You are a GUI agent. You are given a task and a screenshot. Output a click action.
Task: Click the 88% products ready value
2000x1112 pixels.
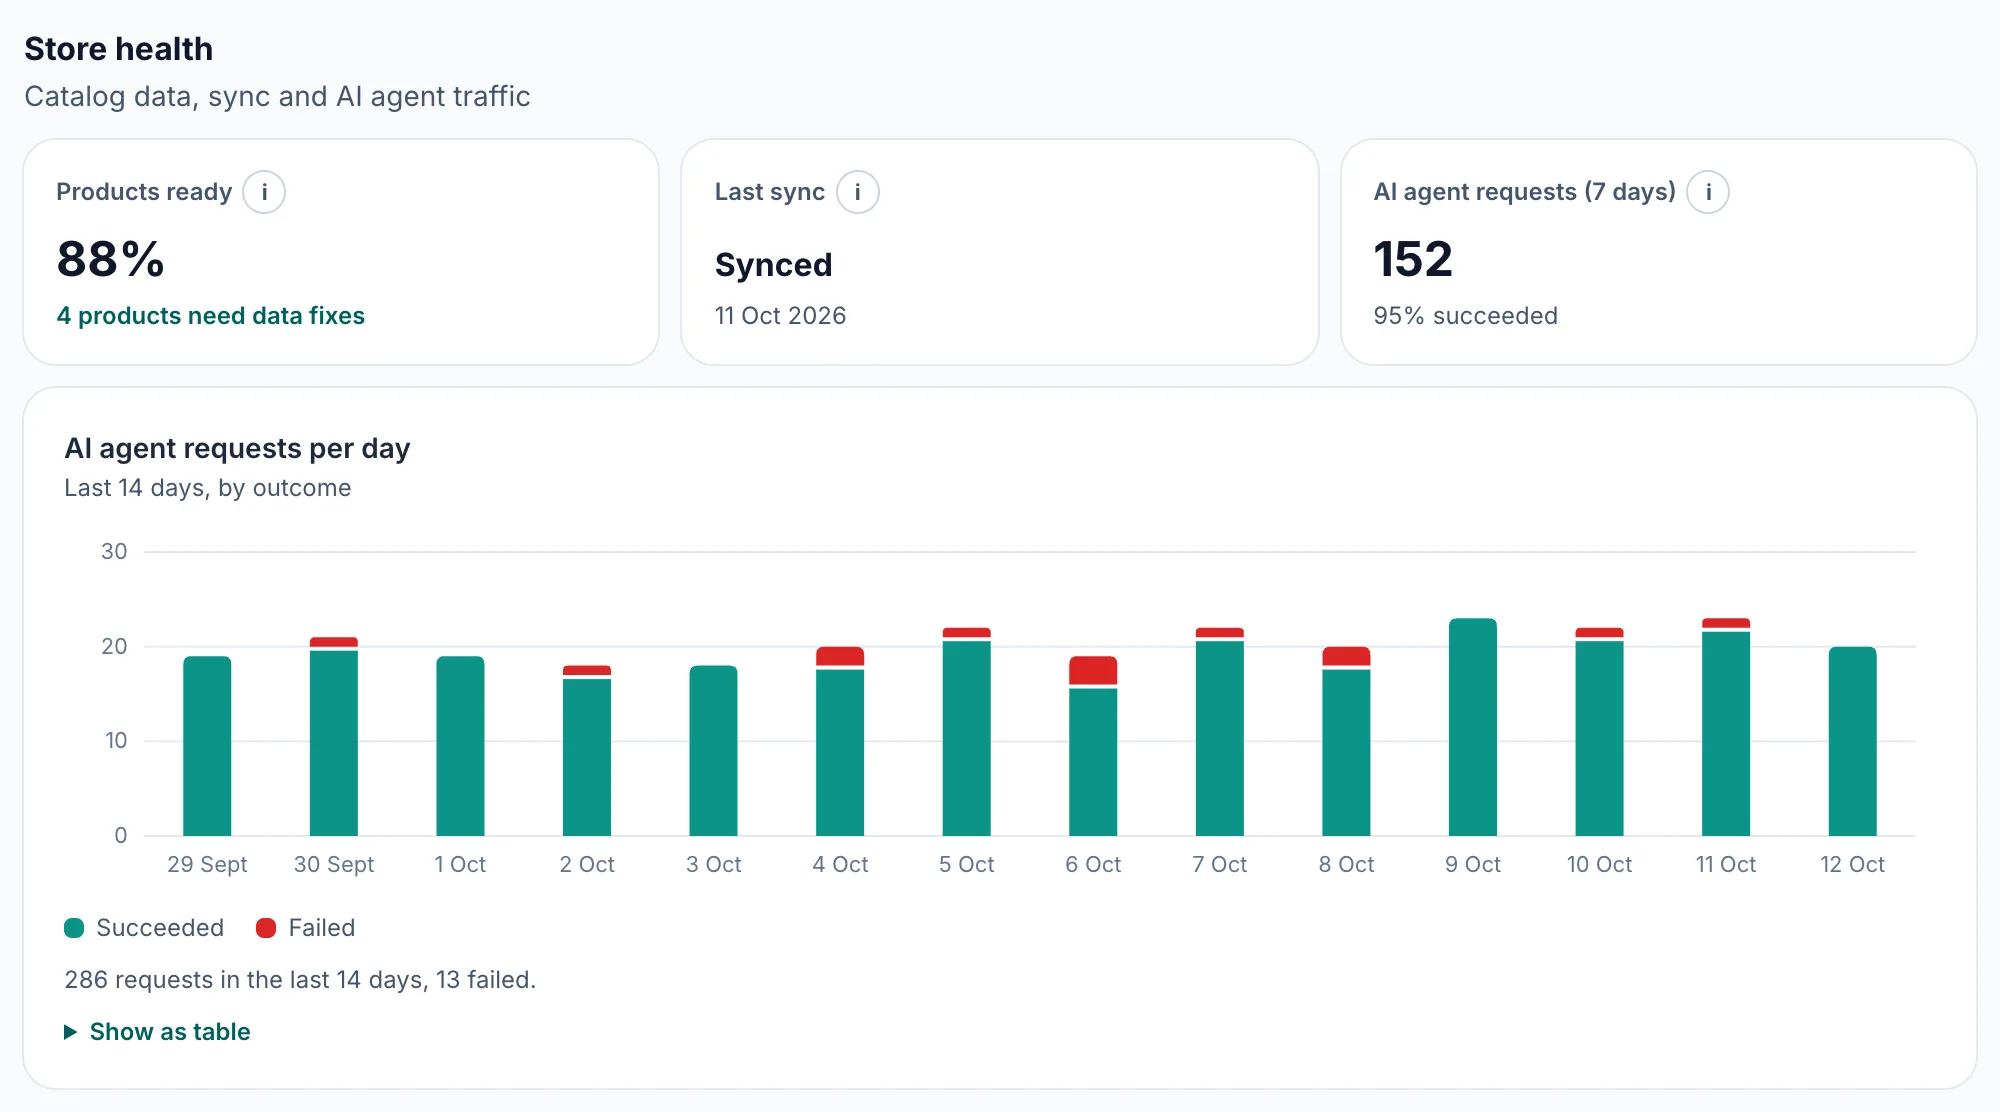coord(111,259)
